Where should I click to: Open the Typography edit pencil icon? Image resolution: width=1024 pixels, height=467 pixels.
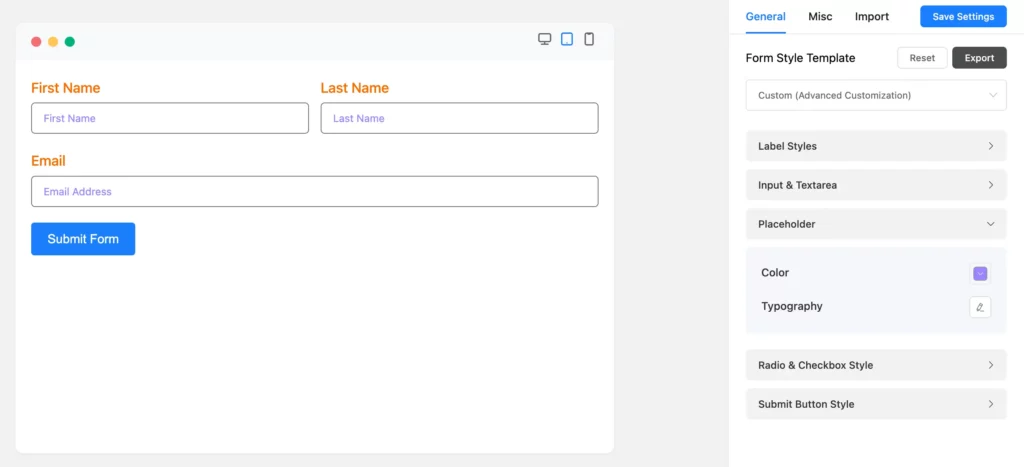pyautogui.click(x=980, y=307)
